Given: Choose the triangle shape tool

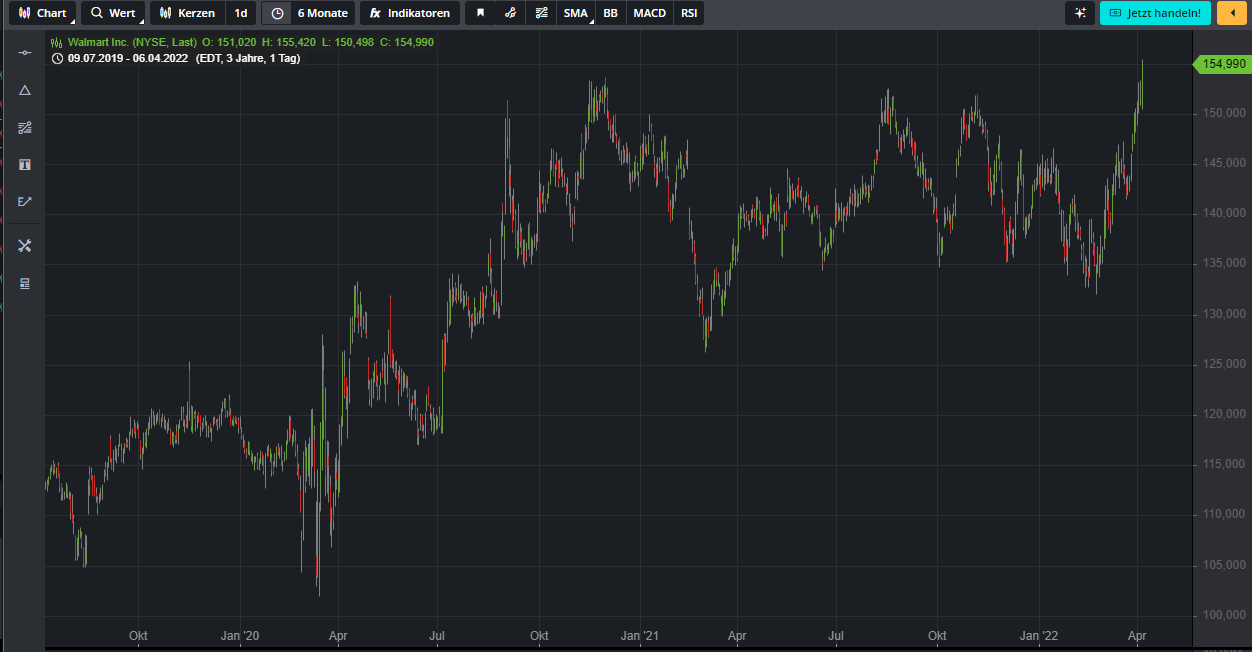Looking at the screenshot, I should pos(25,90).
